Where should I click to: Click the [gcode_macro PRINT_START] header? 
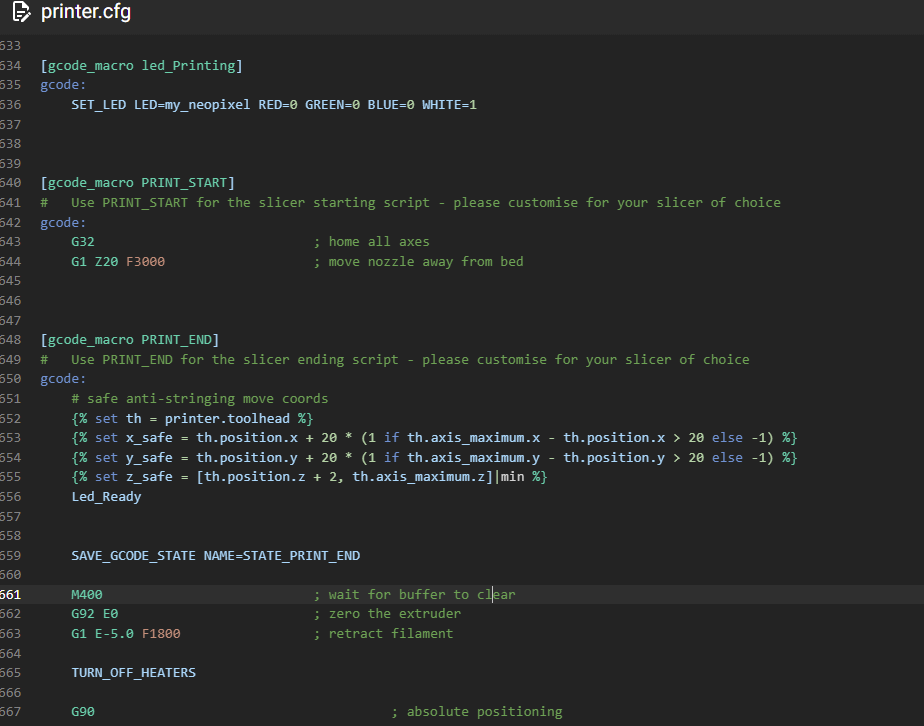click(137, 183)
